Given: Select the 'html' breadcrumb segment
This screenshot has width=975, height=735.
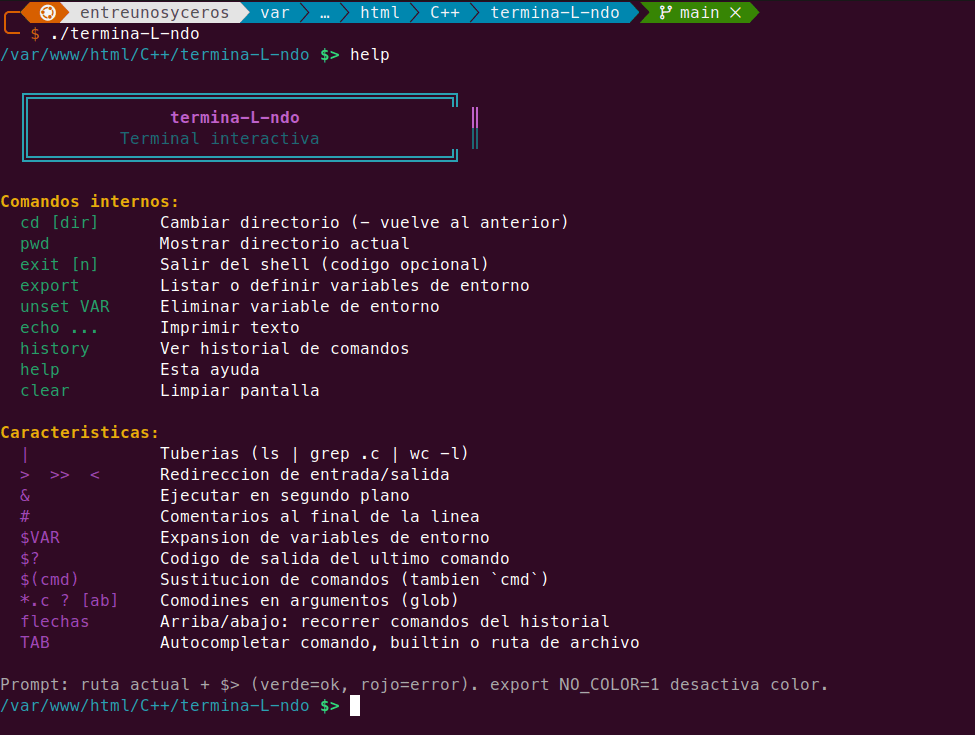Looking at the screenshot, I should [380, 12].
